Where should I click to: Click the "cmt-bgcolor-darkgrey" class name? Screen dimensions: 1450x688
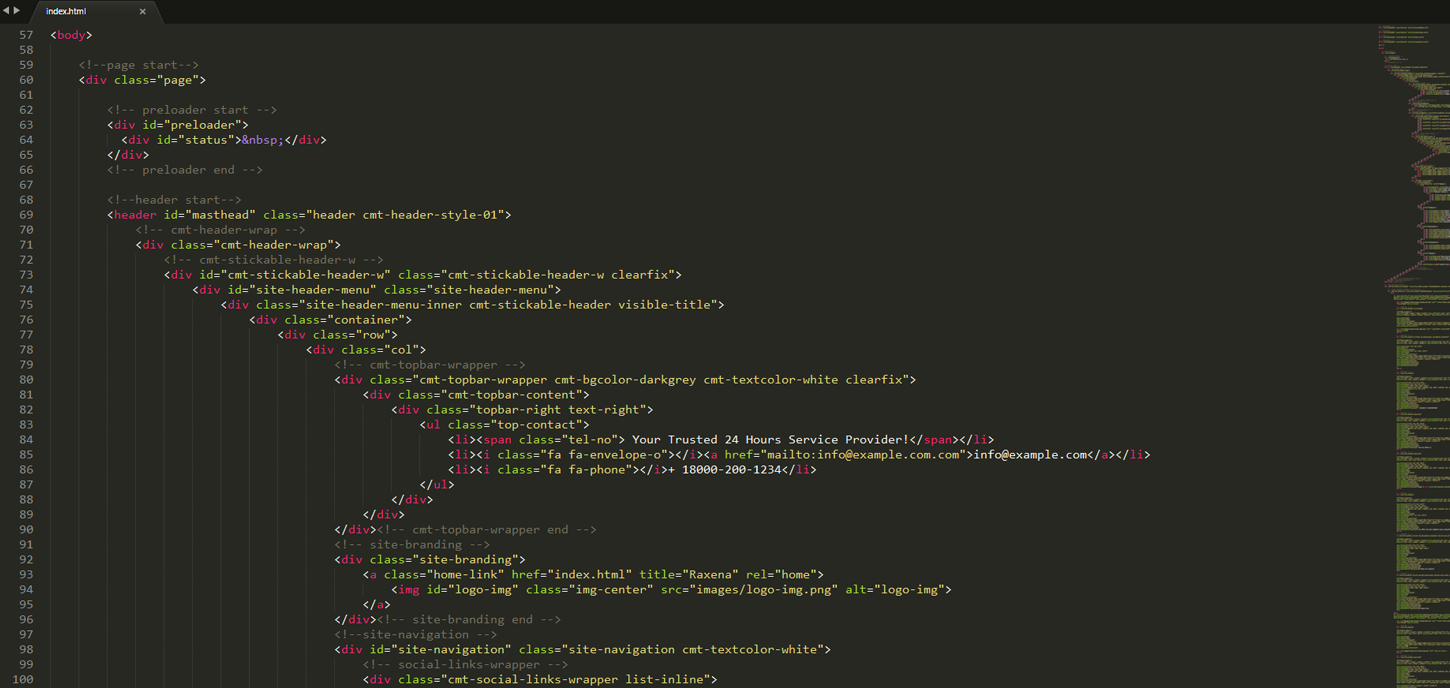point(625,380)
